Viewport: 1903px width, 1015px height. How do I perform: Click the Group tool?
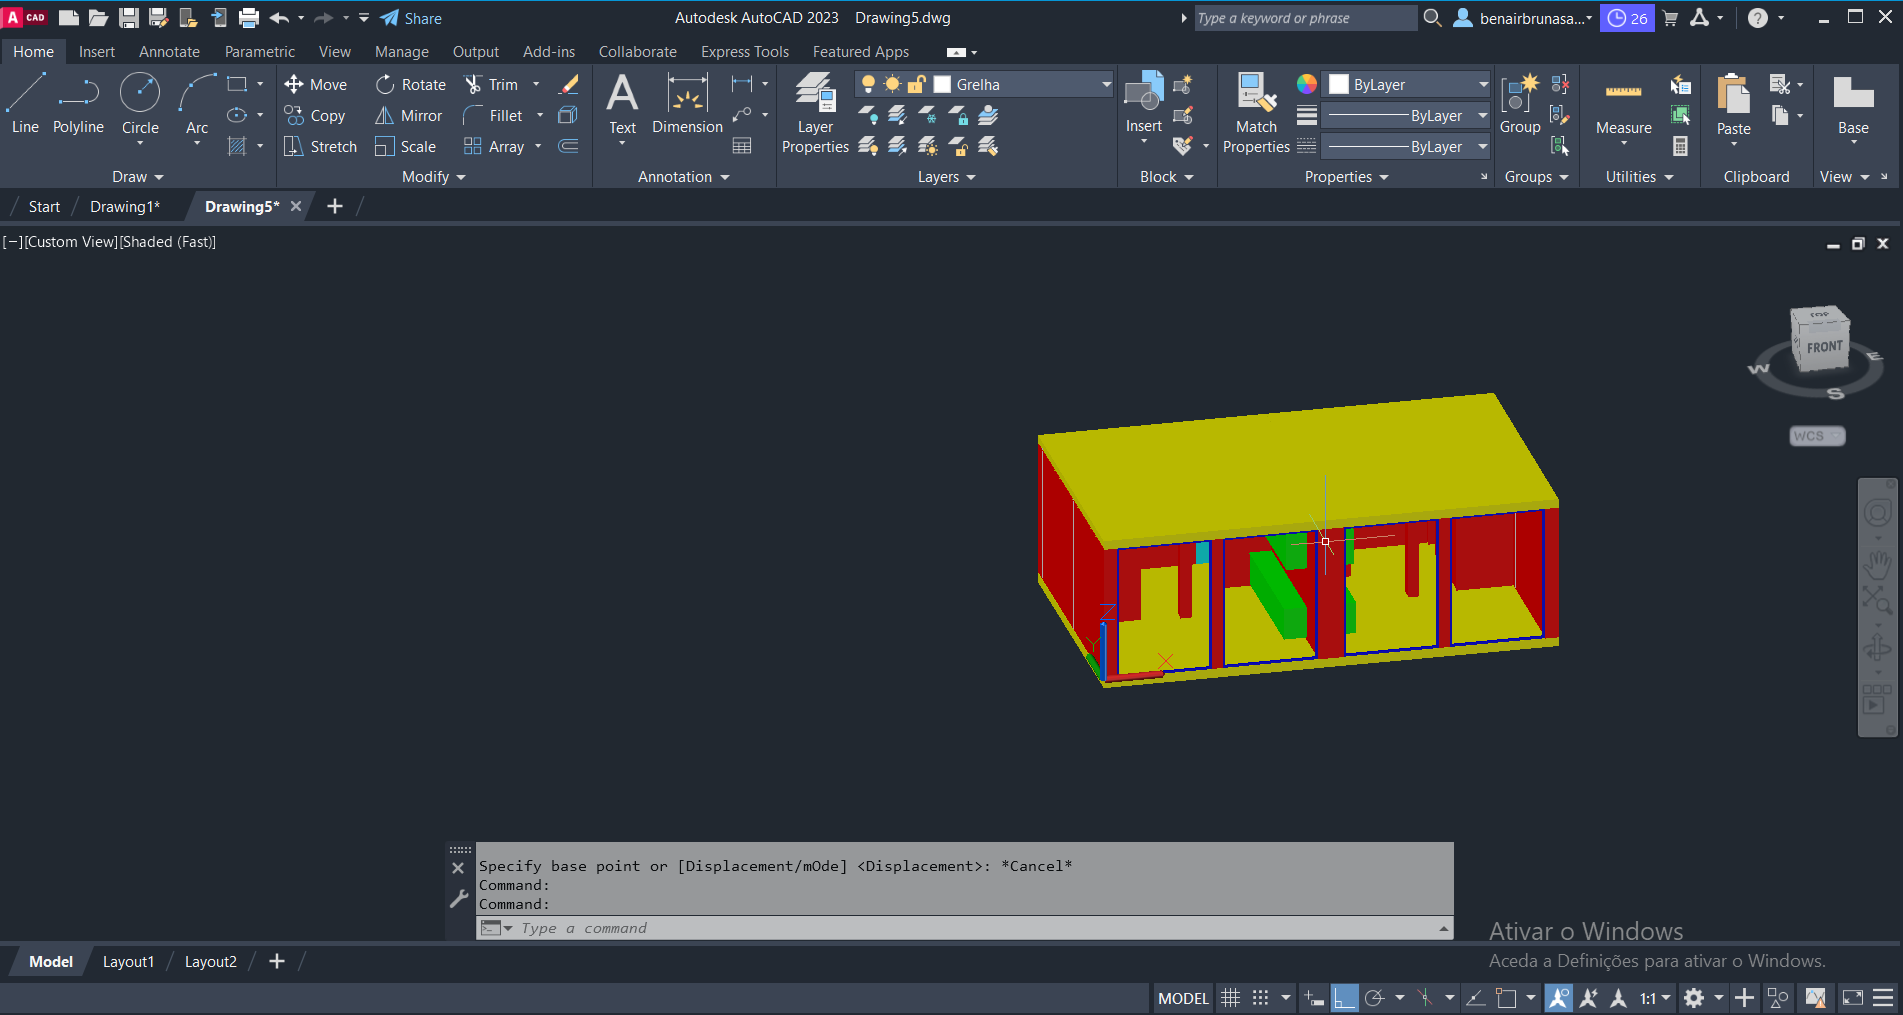[x=1520, y=104]
